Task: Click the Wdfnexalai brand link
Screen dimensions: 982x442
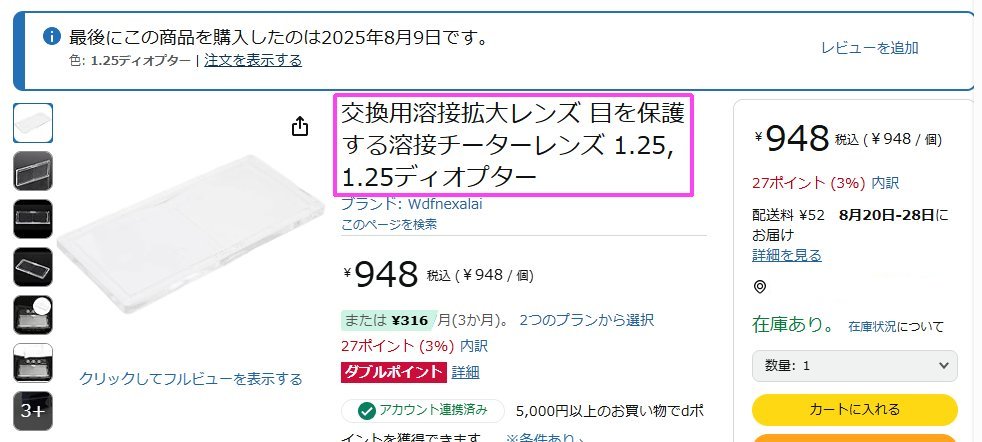Action: (x=445, y=204)
